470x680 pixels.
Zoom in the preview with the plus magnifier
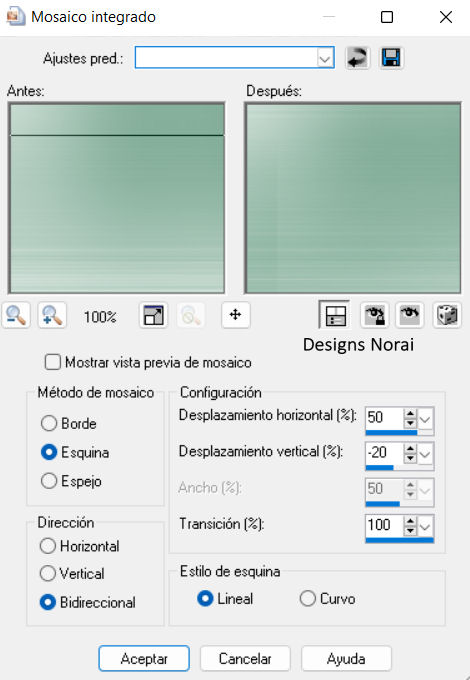click(x=52, y=315)
